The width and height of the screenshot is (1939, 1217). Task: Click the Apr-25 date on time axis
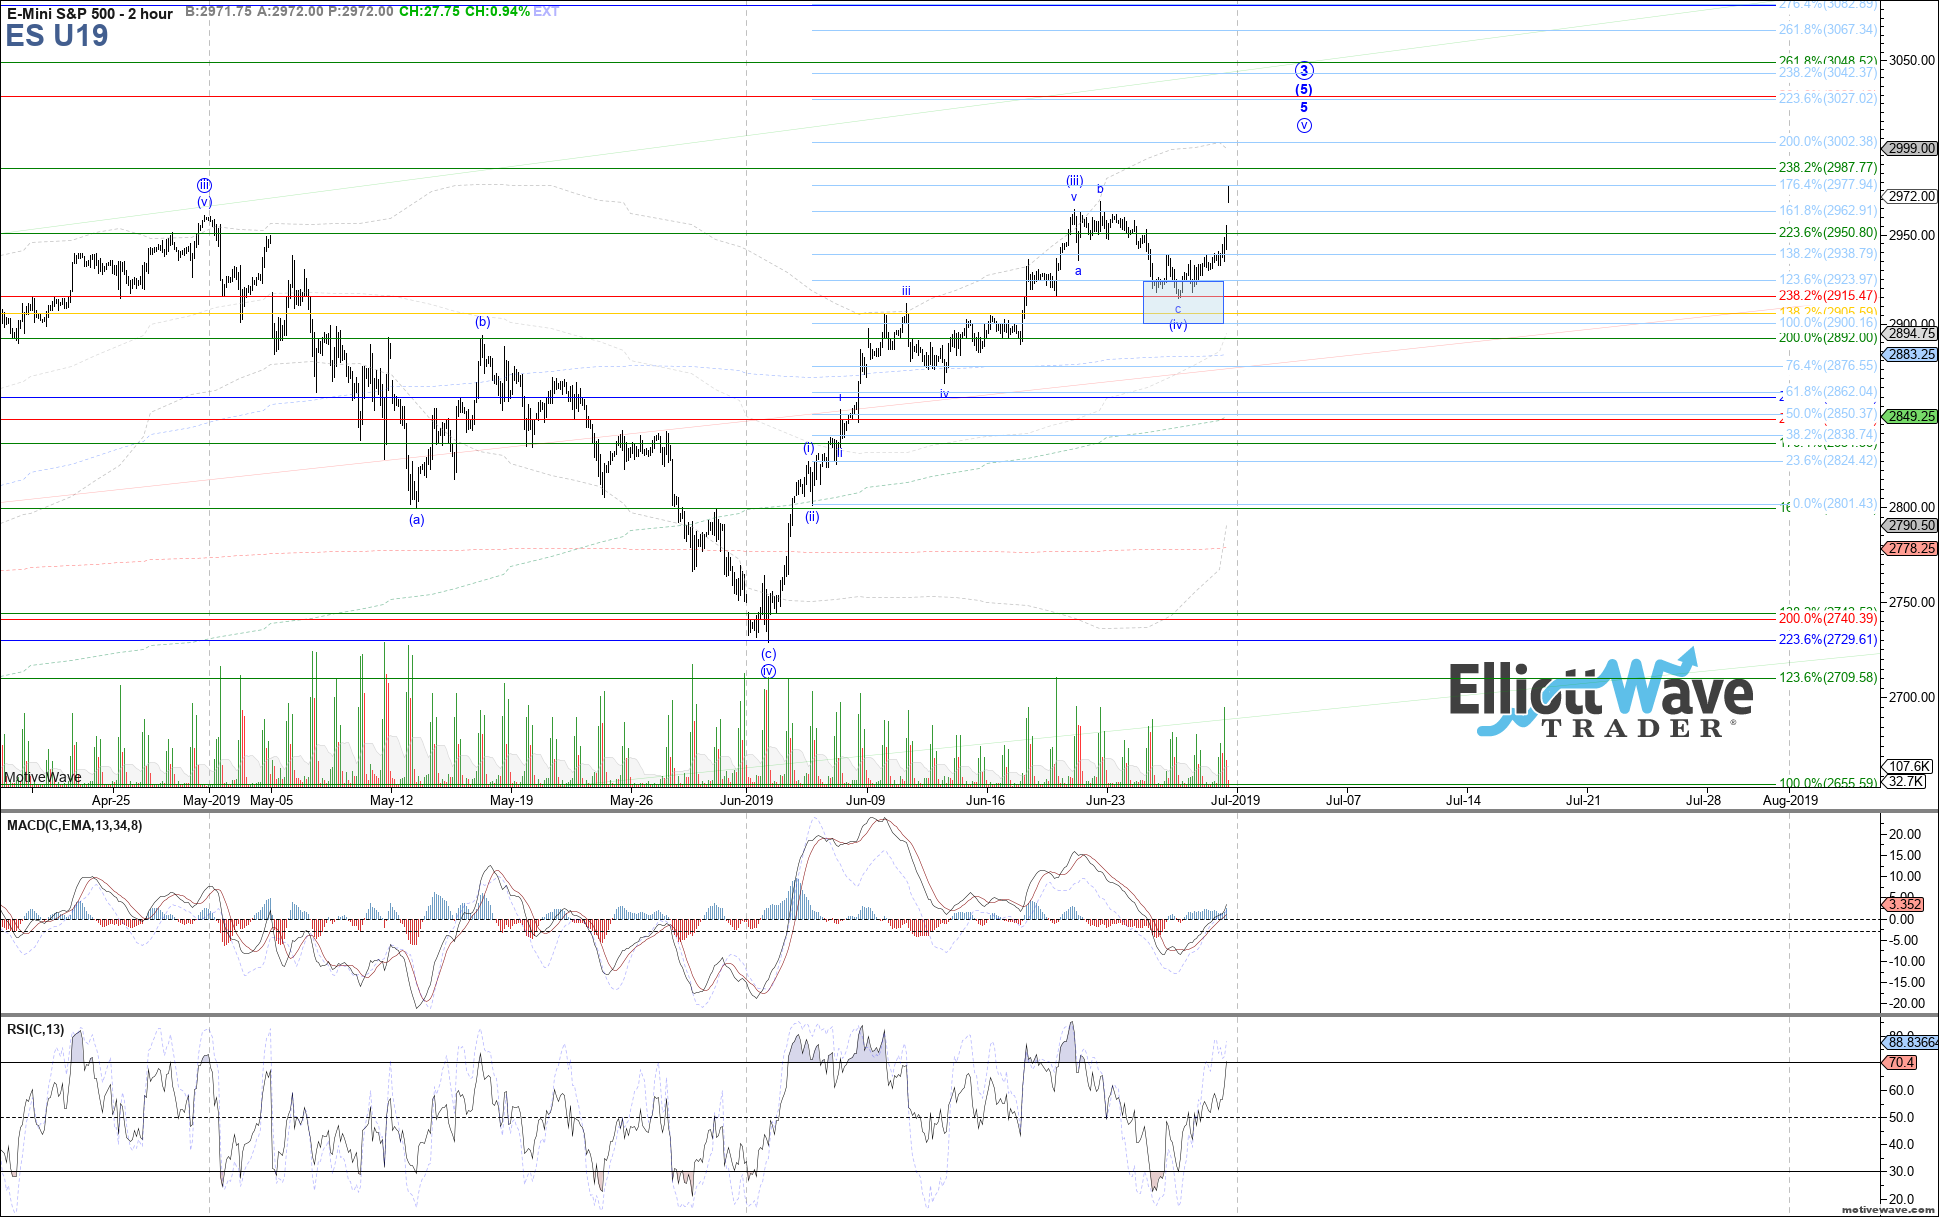point(111,800)
